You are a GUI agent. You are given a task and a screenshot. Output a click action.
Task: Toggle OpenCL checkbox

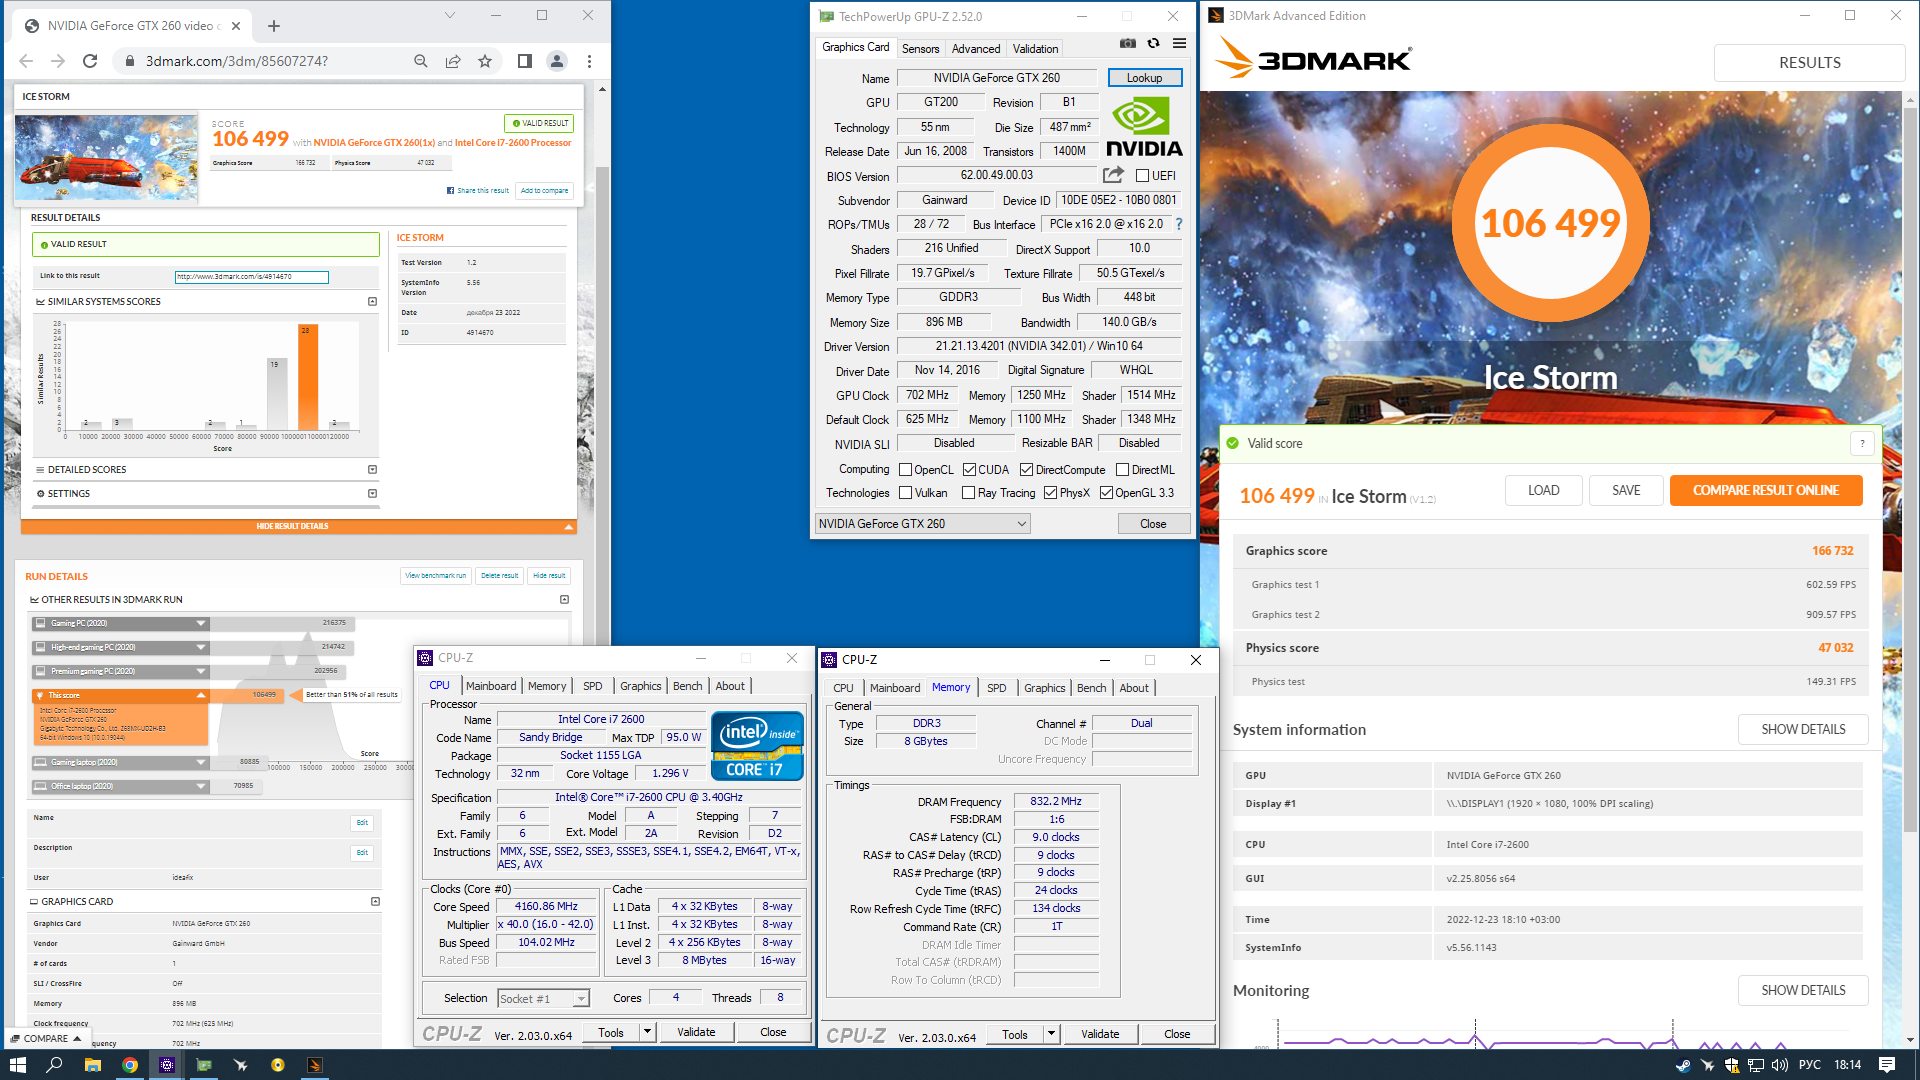(x=905, y=469)
